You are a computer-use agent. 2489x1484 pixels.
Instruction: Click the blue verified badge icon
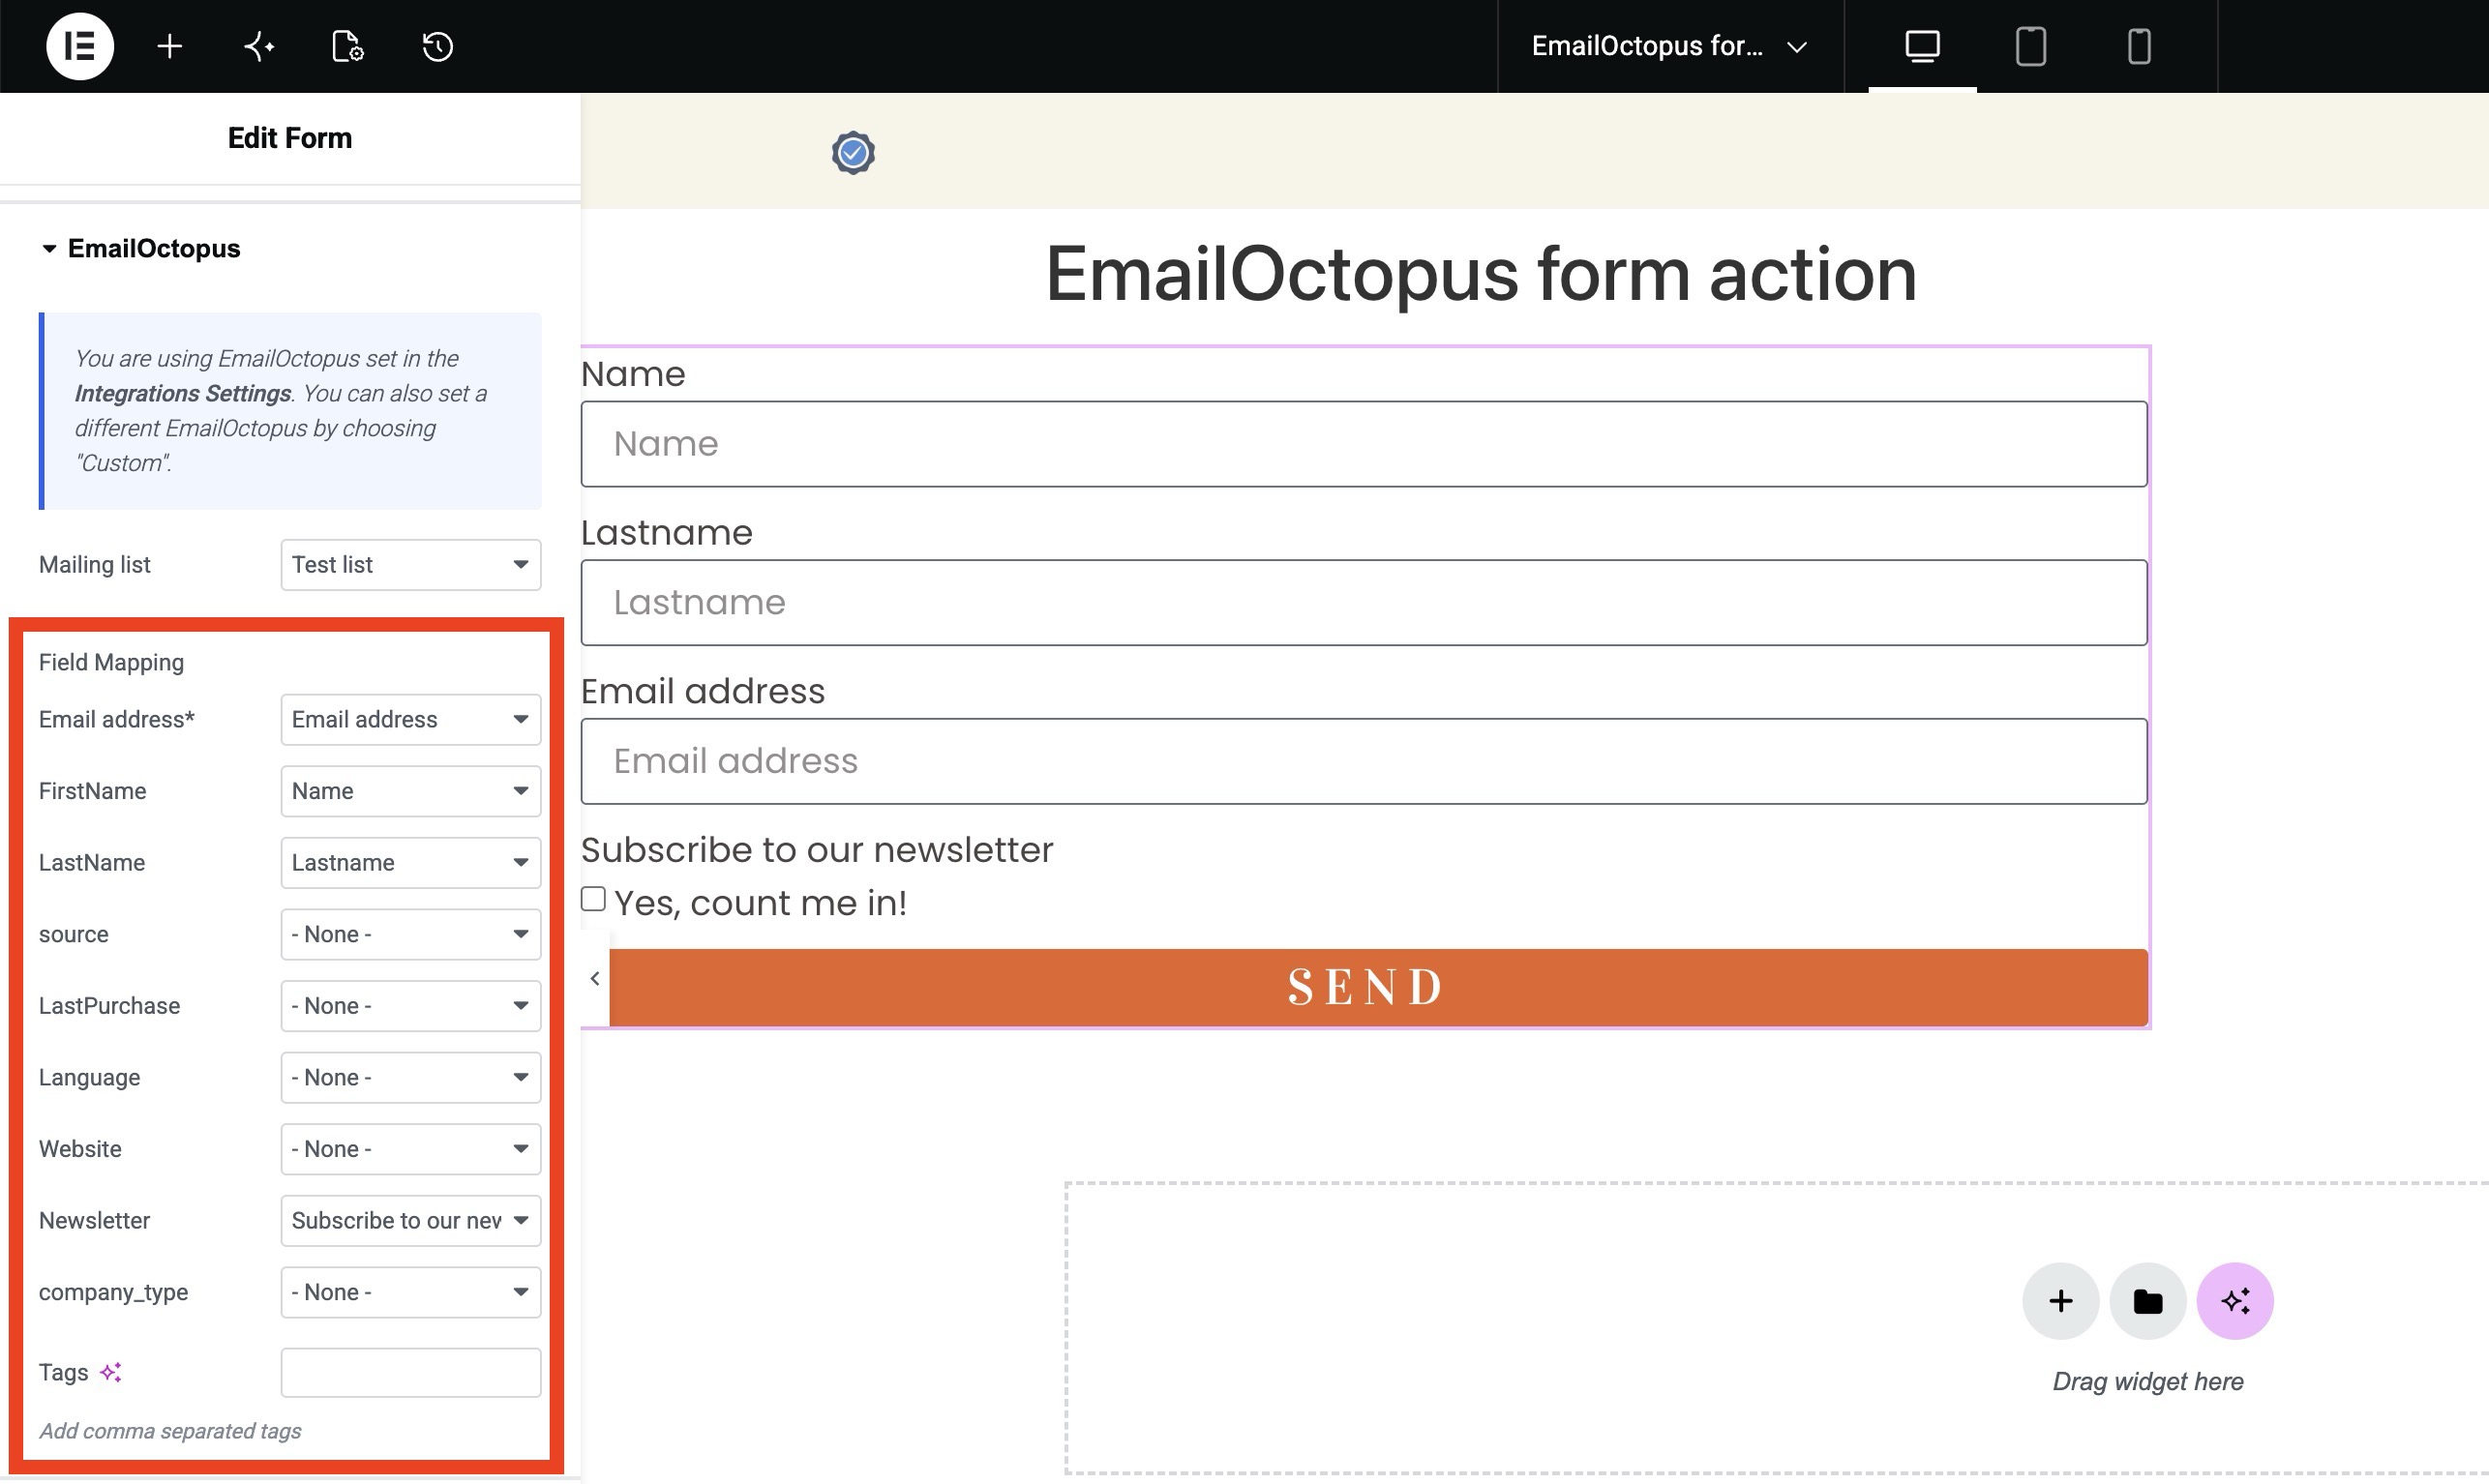pos(853,153)
